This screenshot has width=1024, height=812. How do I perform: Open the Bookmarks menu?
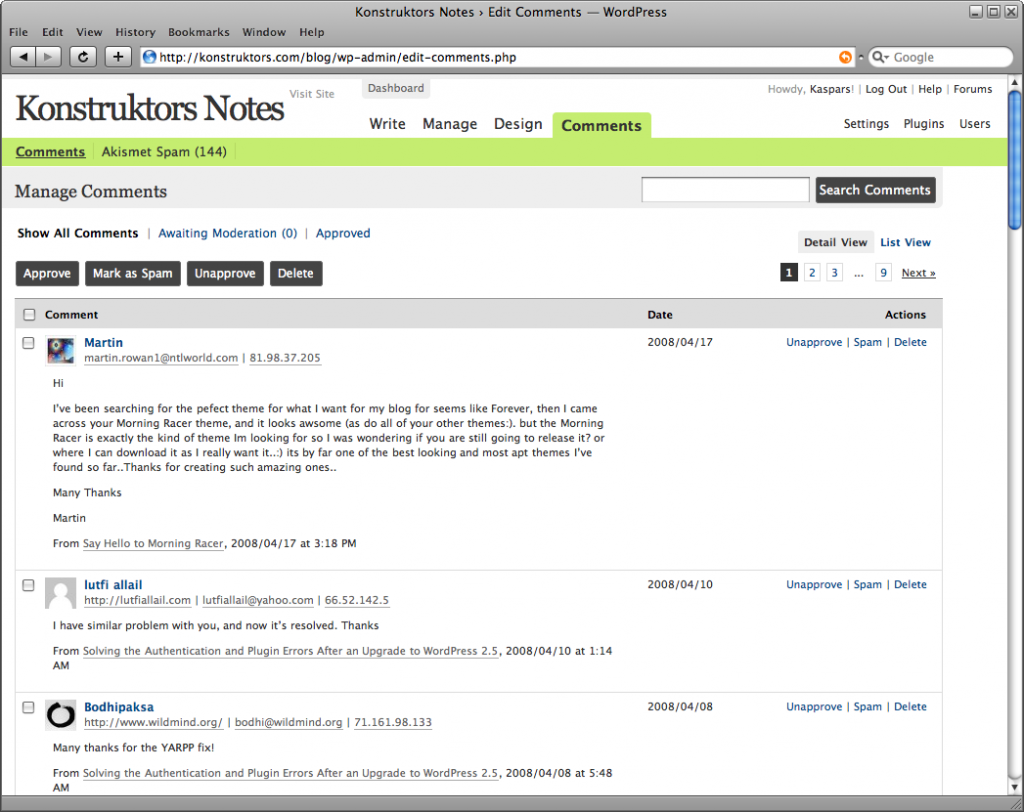click(x=198, y=32)
